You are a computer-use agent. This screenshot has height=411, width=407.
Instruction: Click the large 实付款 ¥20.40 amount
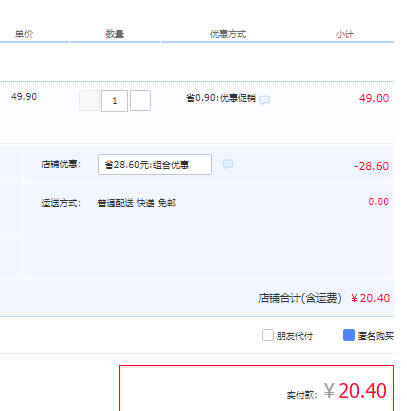pos(355,391)
